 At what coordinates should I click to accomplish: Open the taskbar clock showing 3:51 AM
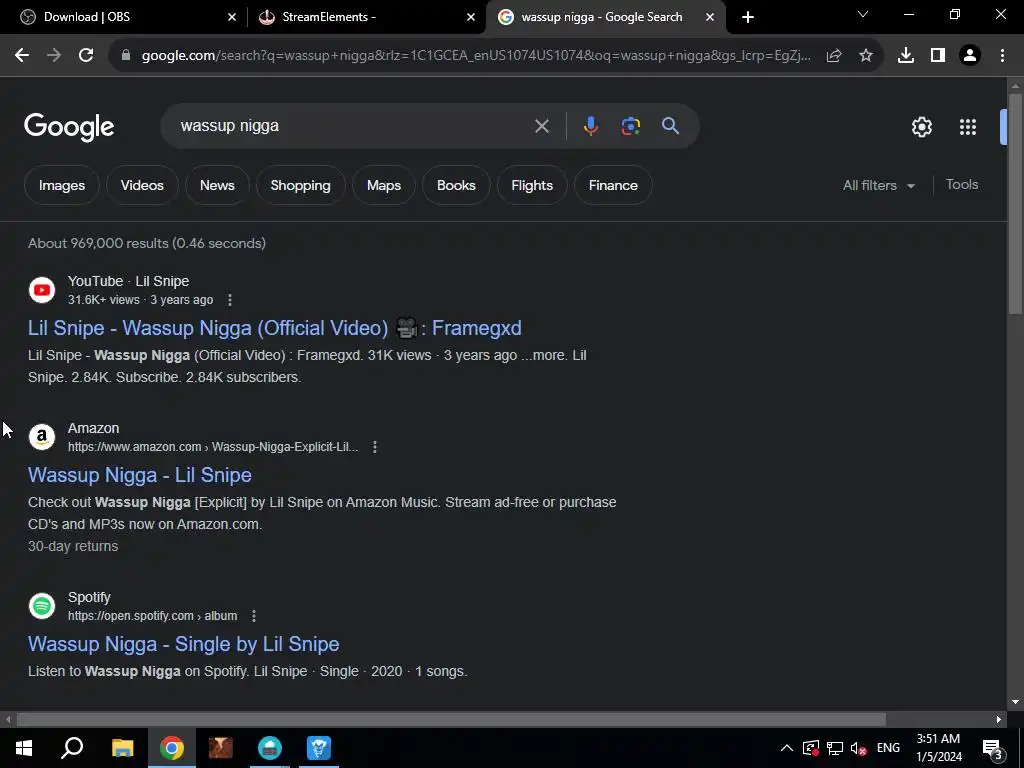(939, 748)
